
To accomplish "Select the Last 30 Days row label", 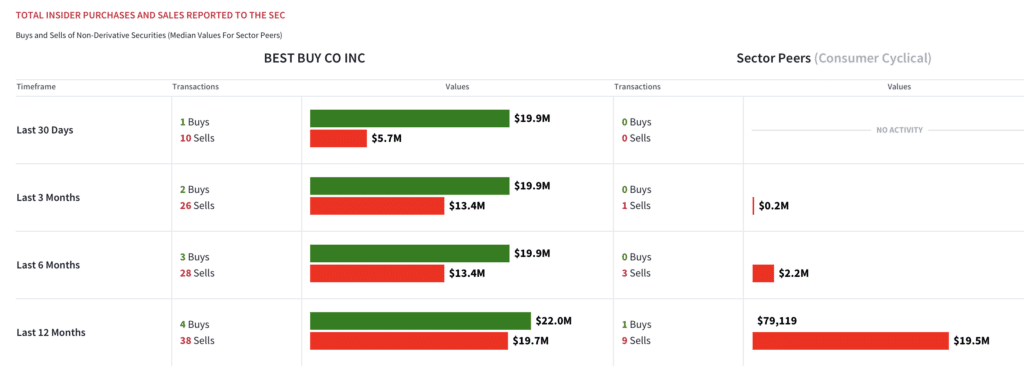I will coord(44,130).
